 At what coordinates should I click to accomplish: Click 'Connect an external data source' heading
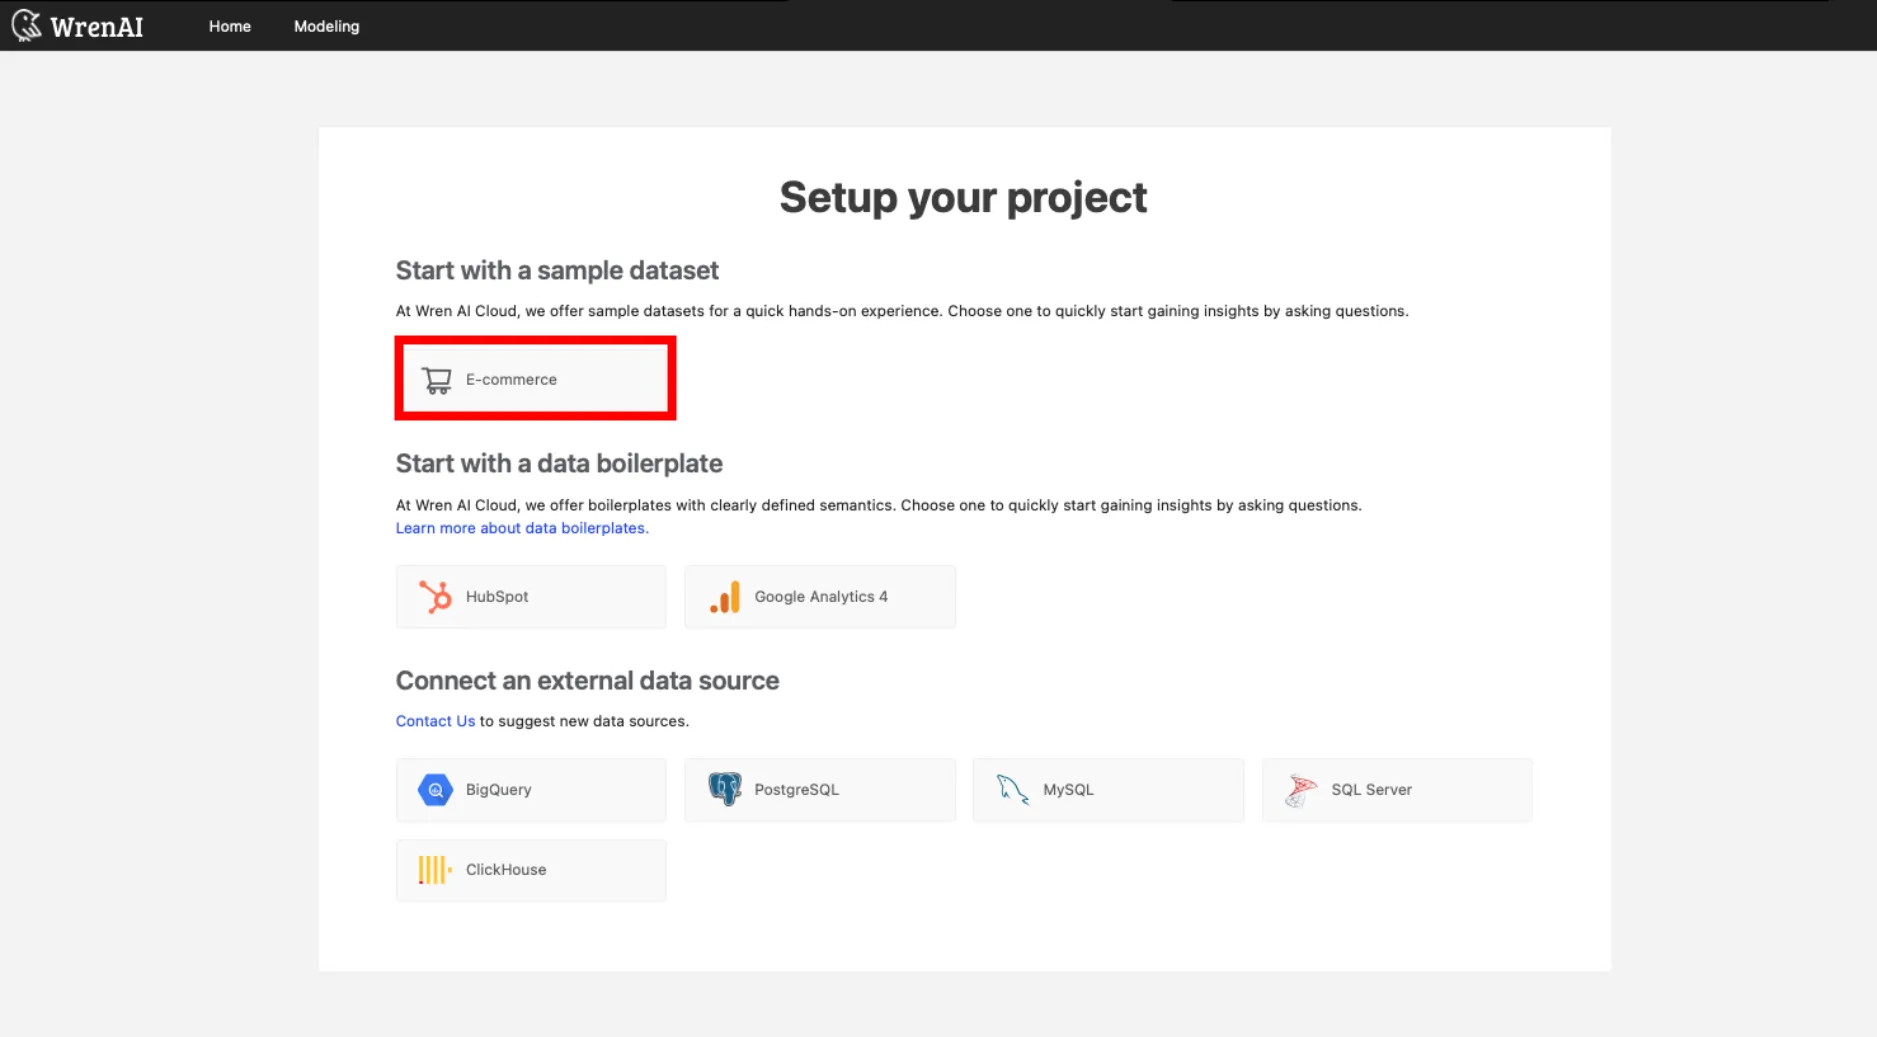(x=587, y=681)
